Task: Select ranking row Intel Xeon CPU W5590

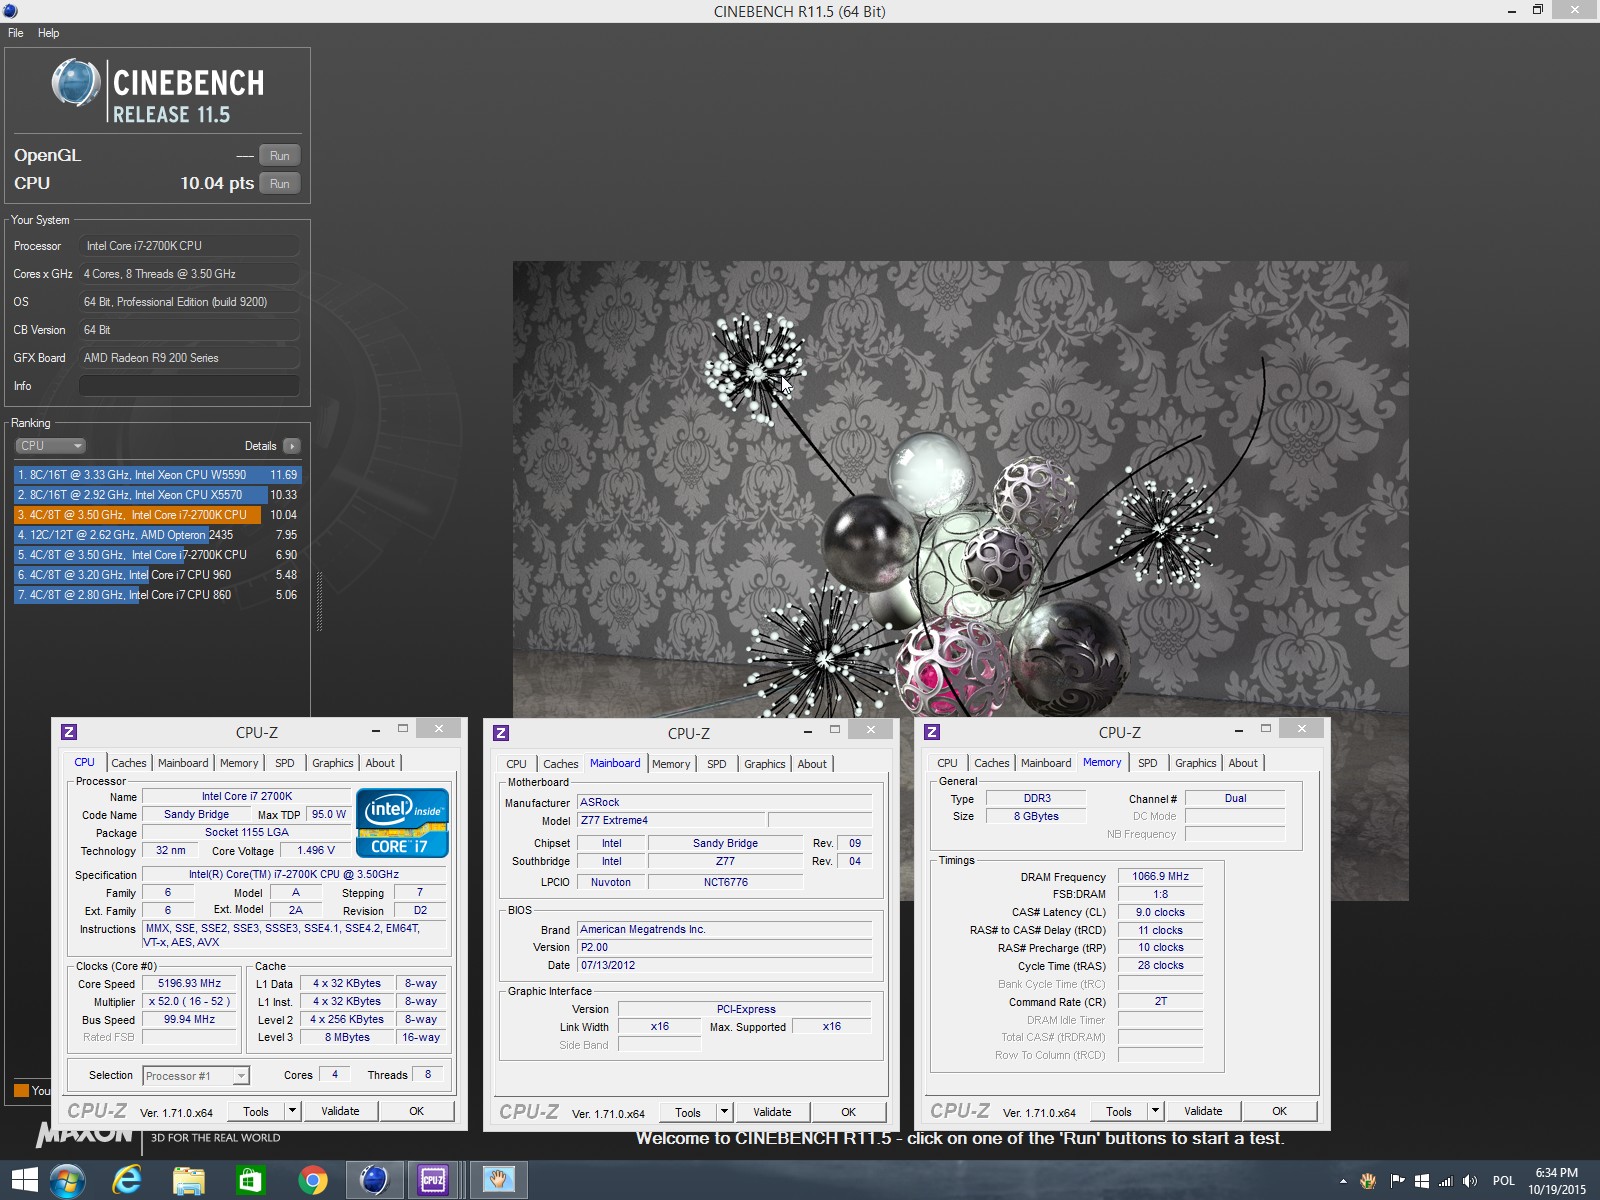Action: point(157,475)
